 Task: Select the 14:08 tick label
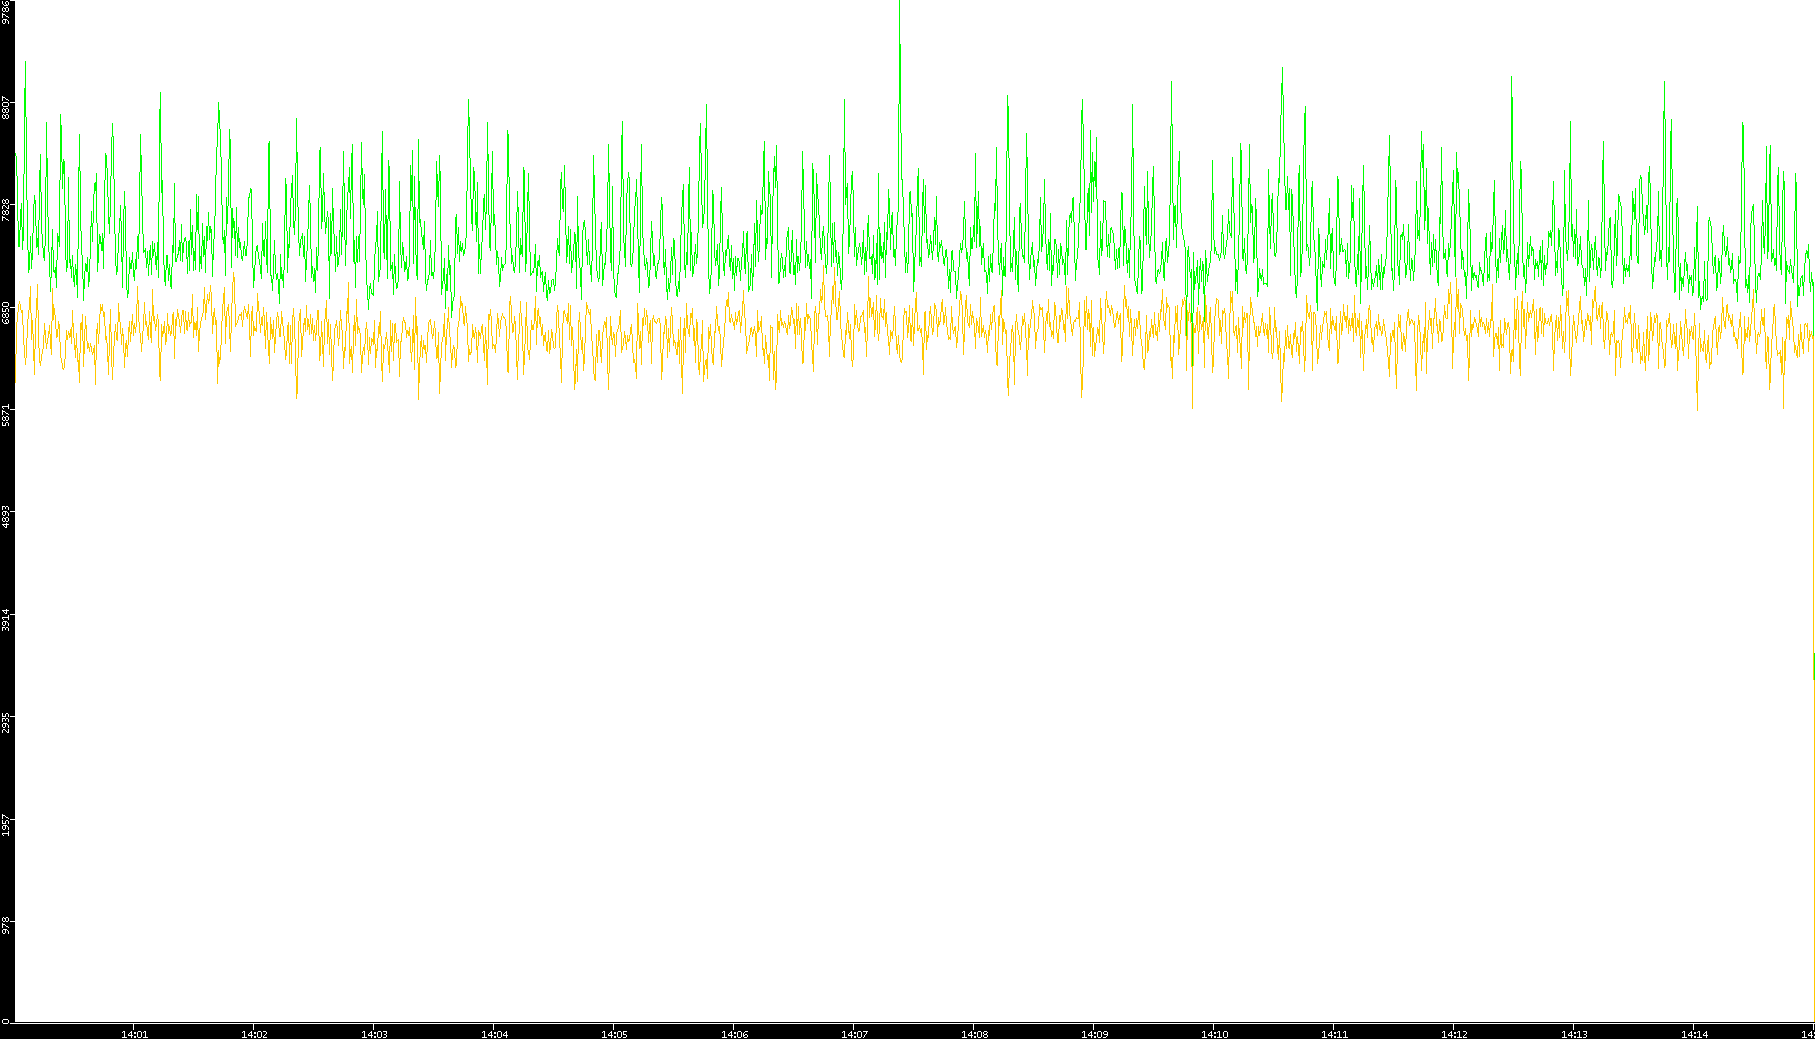click(x=974, y=1034)
